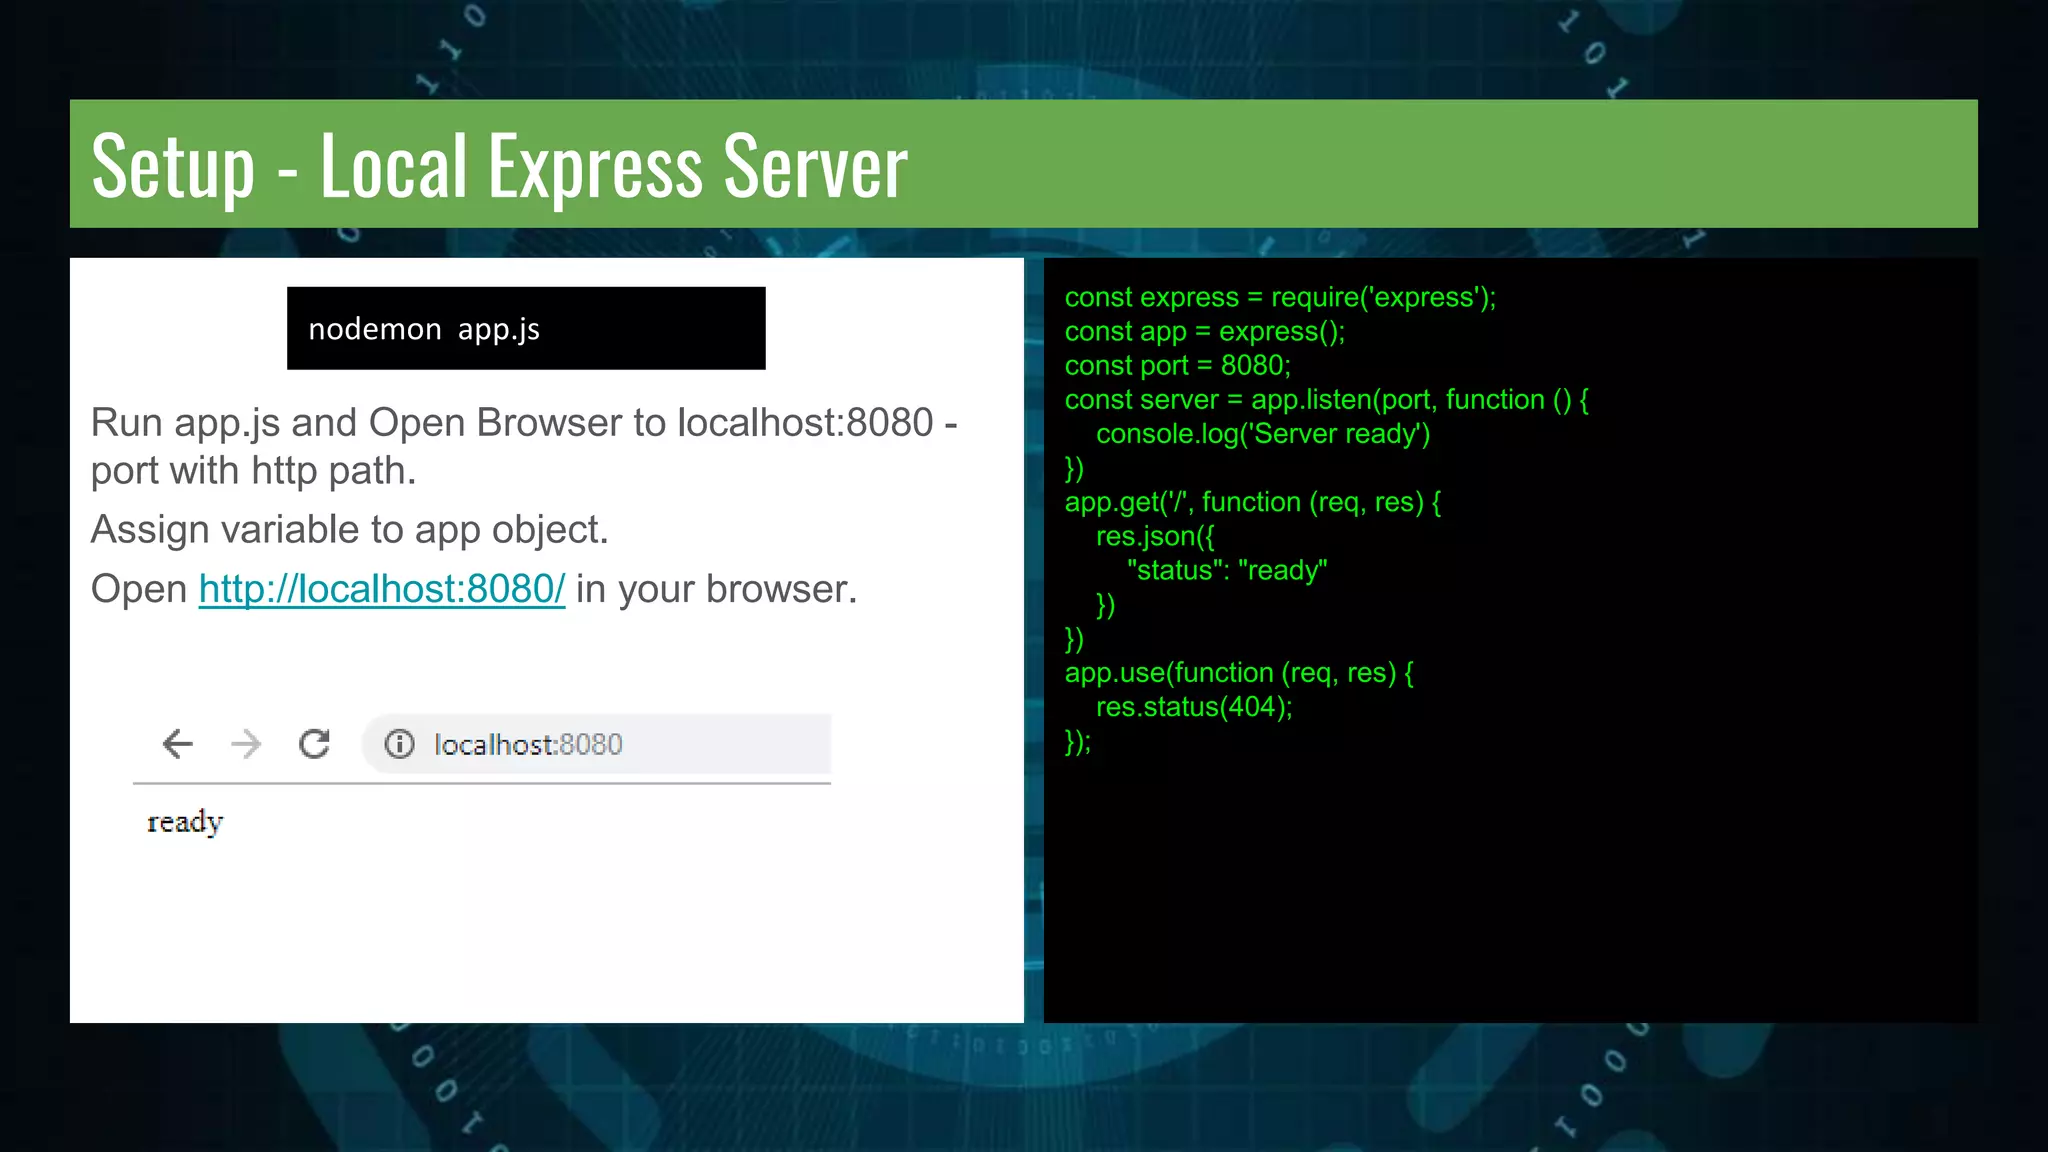Click the 'nodemon app.js' command box
This screenshot has height=1152, width=2048.
point(526,328)
